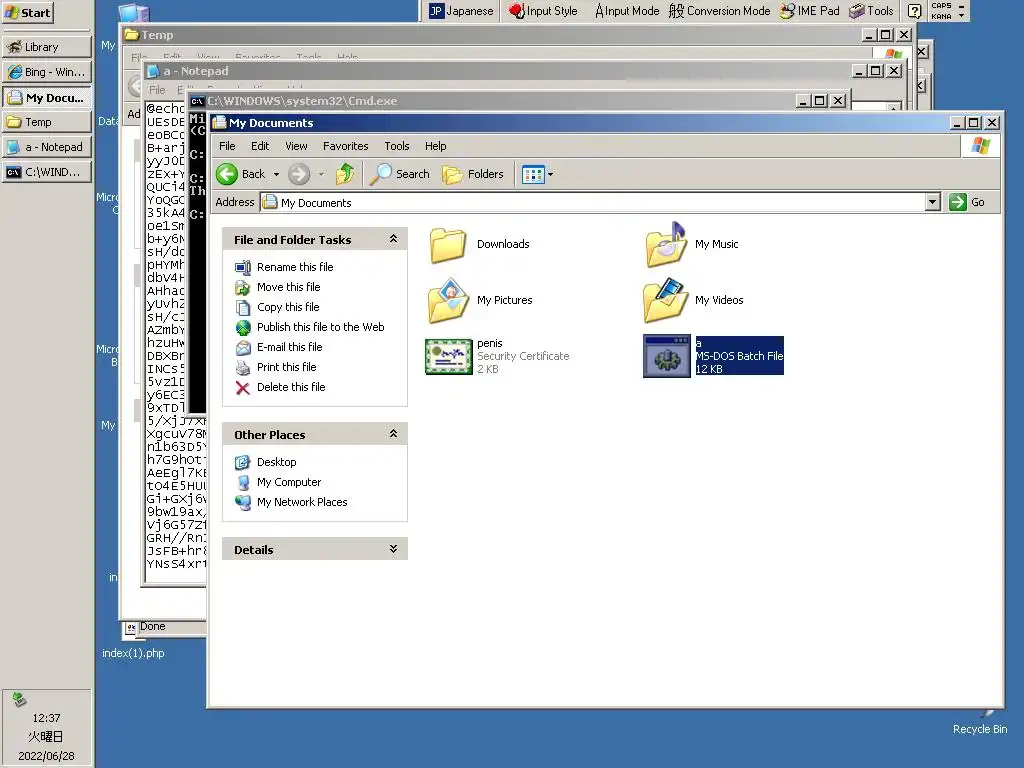Switch to Temp taskbar button
Screen dimensions: 1024x768
[47, 122]
